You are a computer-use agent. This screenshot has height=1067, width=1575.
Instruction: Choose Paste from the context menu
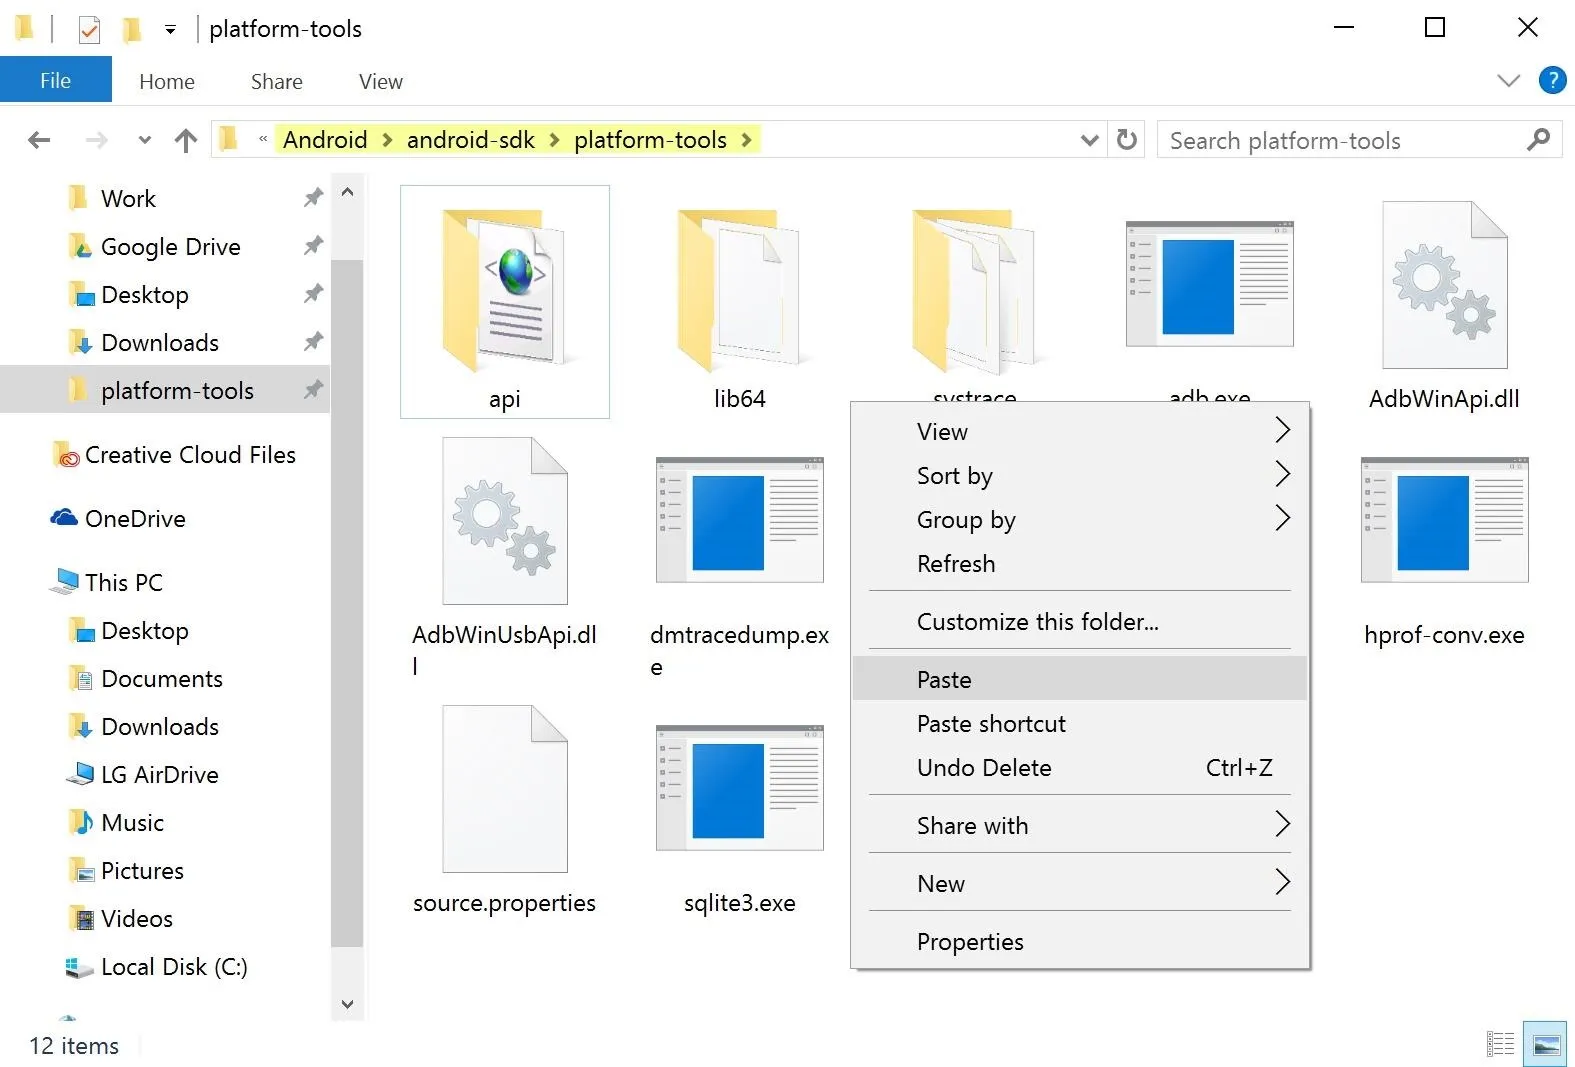pos(1080,679)
